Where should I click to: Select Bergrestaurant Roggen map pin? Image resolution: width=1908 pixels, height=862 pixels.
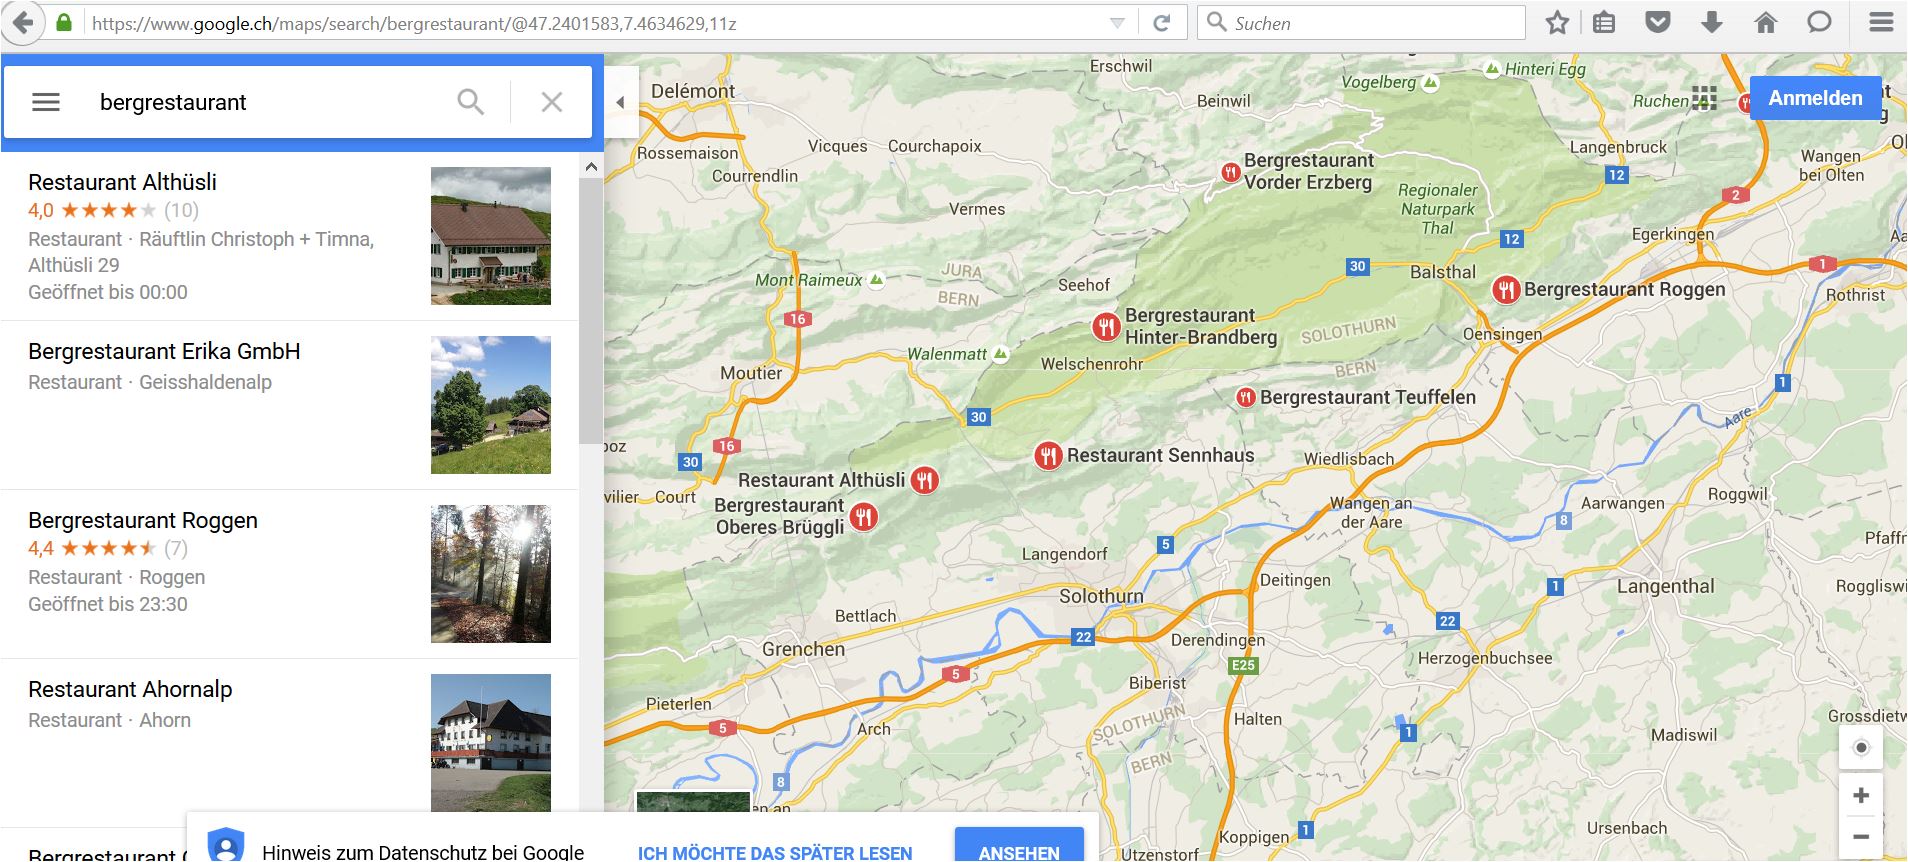(x=1506, y=290)
